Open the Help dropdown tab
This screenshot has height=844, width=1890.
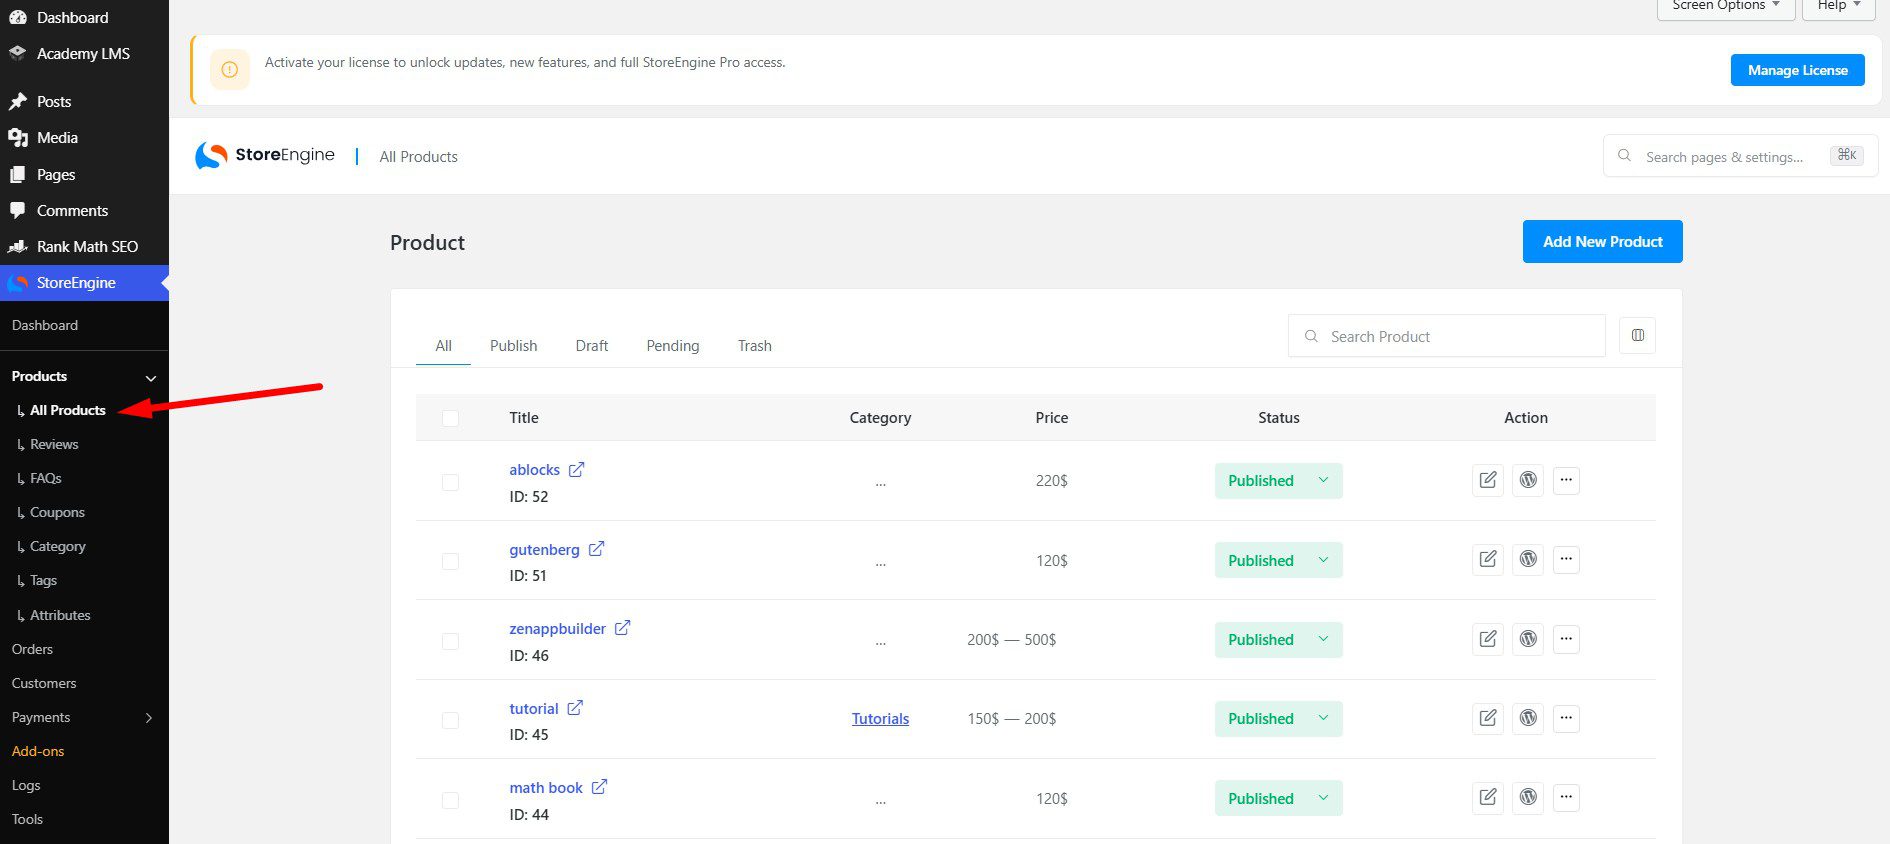pos(1838,6)
